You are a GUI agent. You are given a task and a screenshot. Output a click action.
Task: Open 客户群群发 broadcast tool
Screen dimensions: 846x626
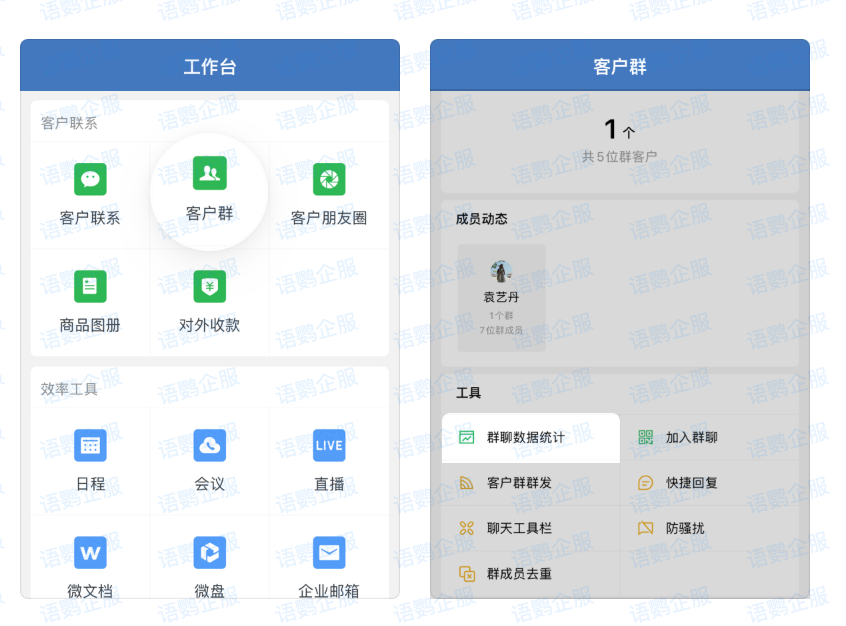pos(518,483)
